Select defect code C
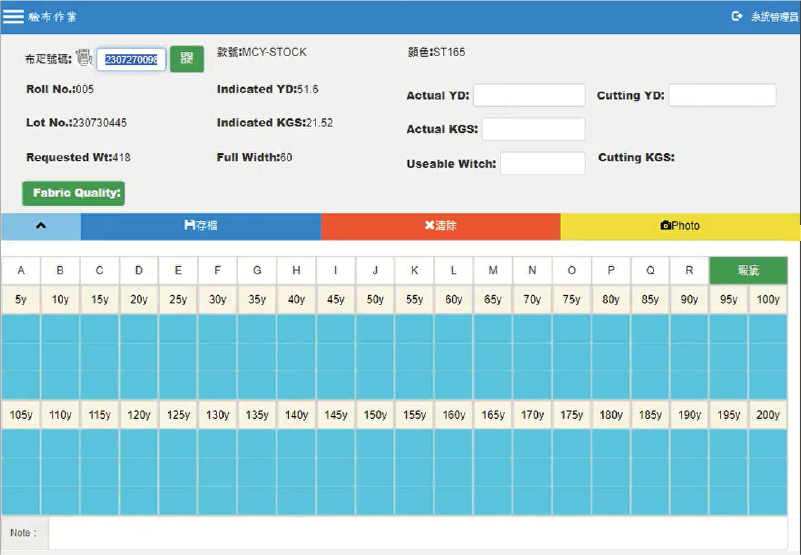The width and height of the screenshot is (801, 555). 100,270
